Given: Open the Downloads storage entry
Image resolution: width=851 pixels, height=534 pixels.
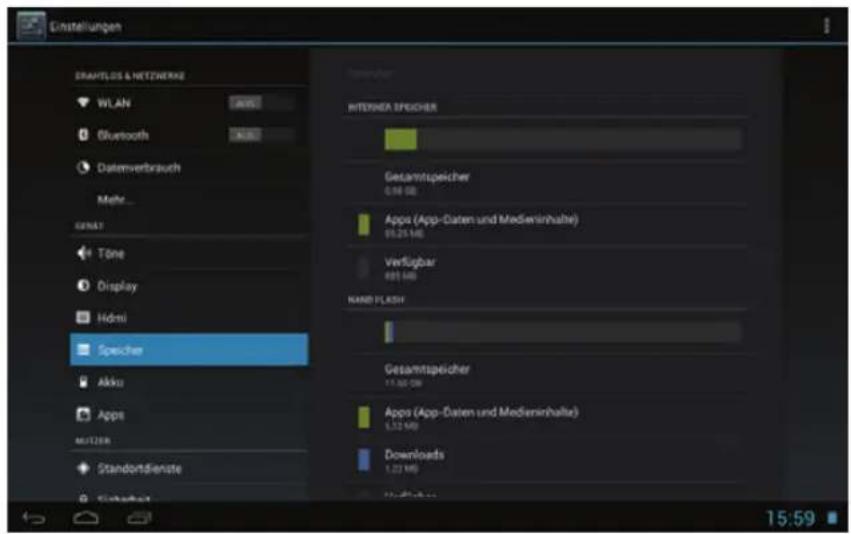Looking at the screenshot, I should click(546, 461).
